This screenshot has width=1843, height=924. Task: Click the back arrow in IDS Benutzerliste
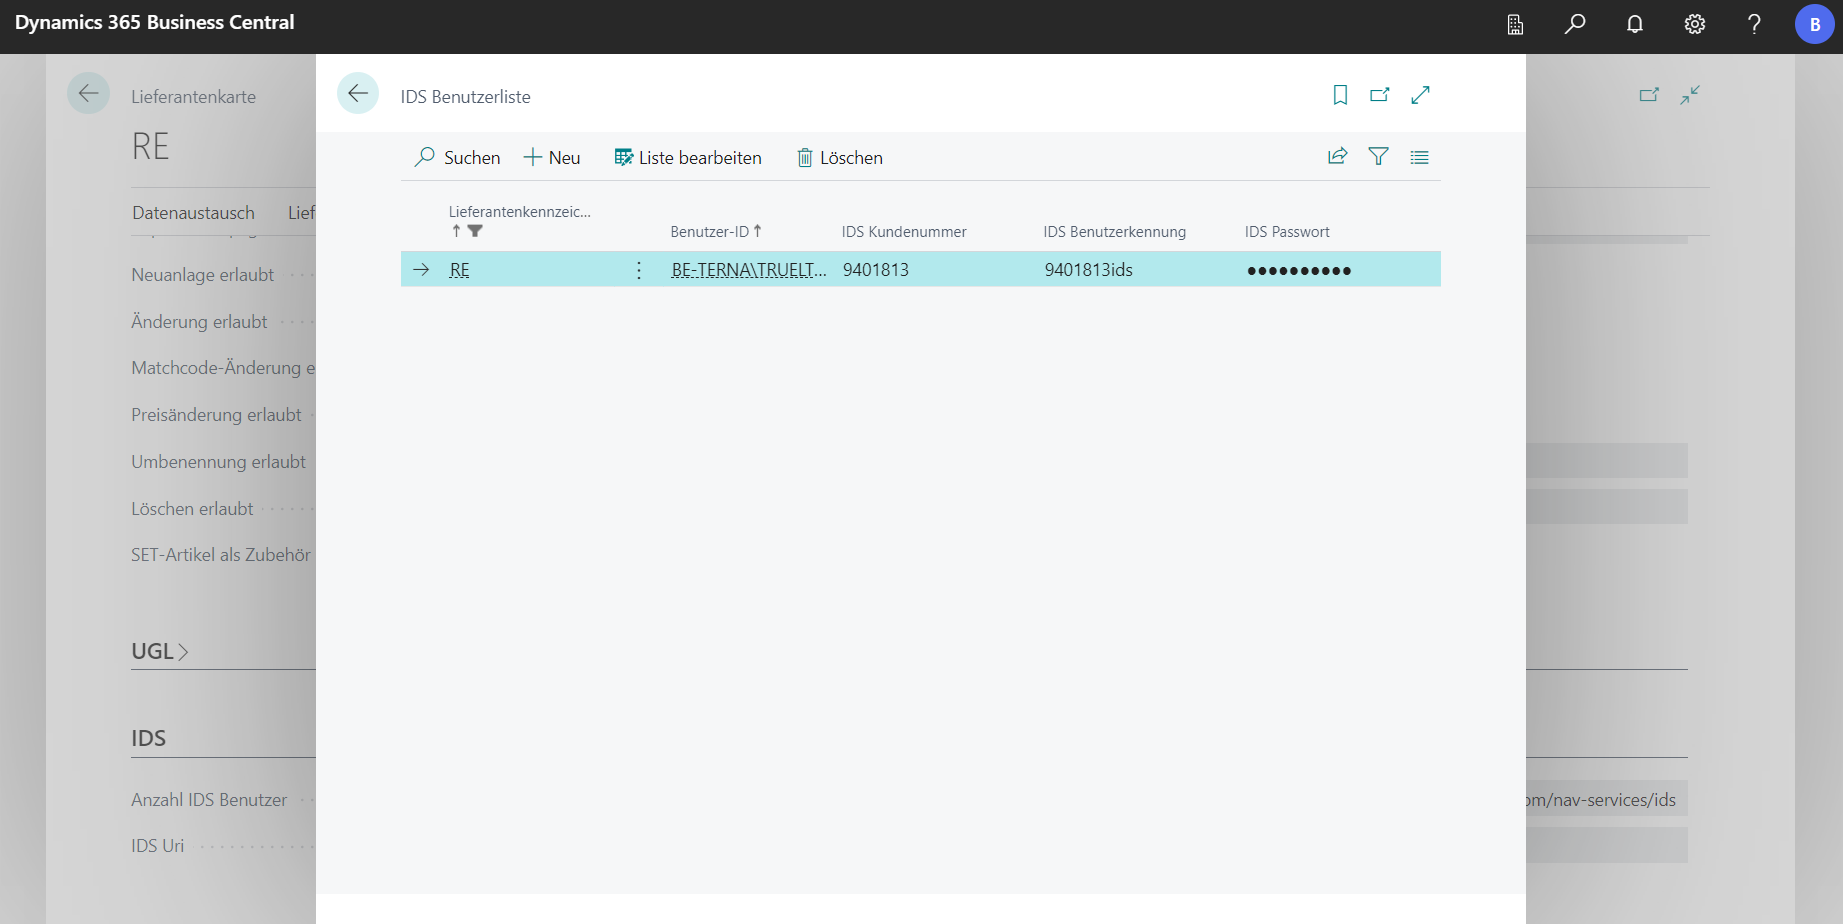[357, 94]
